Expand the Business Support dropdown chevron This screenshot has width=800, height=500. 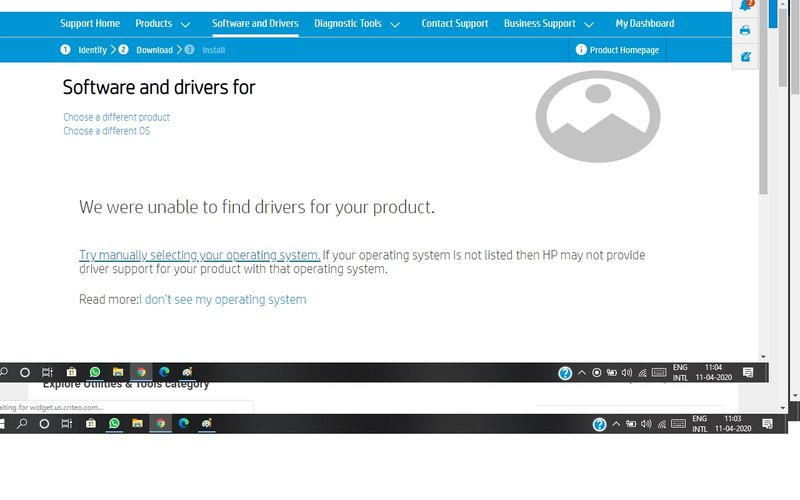(x=589, y=24)
